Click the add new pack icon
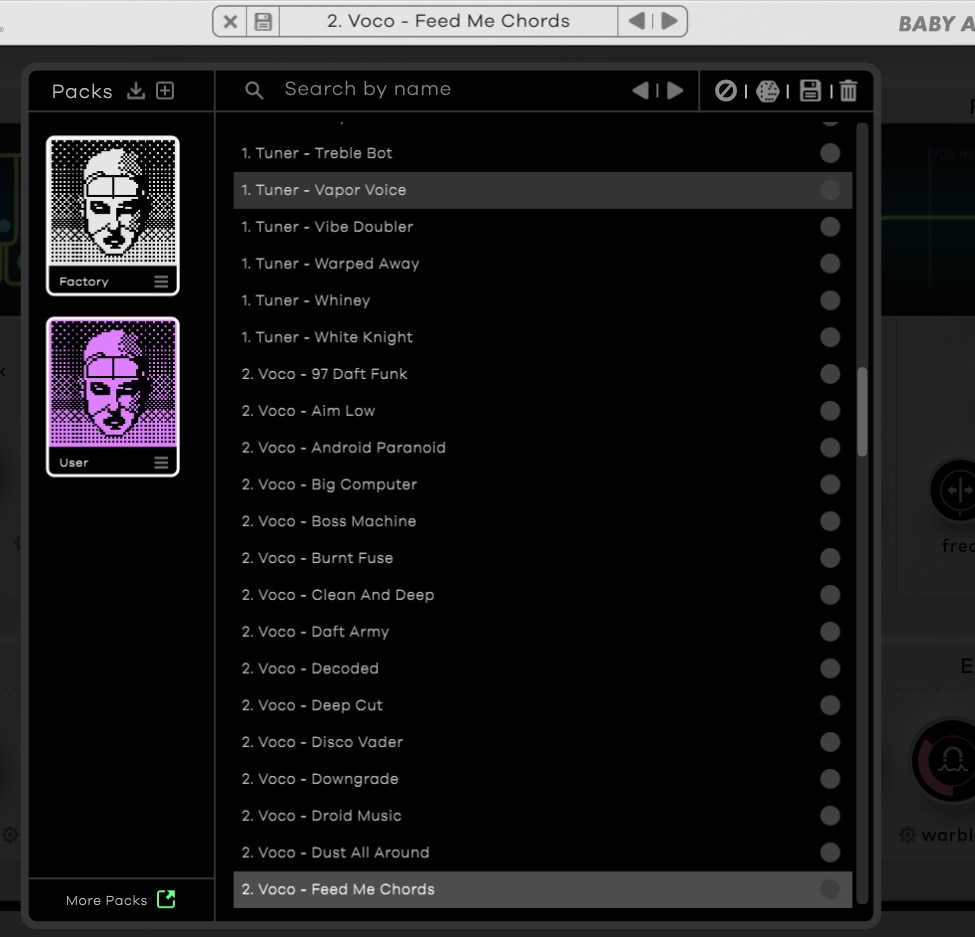975x937 pixels. pyautogui.click(x=165, y=91)
